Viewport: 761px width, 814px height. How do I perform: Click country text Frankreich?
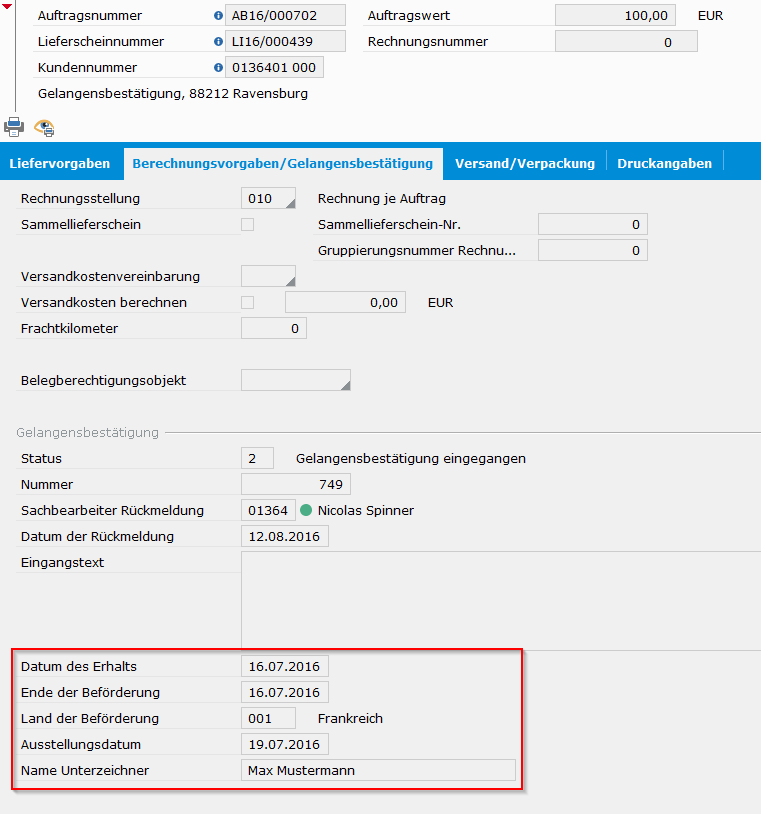(x=350, y=718)
